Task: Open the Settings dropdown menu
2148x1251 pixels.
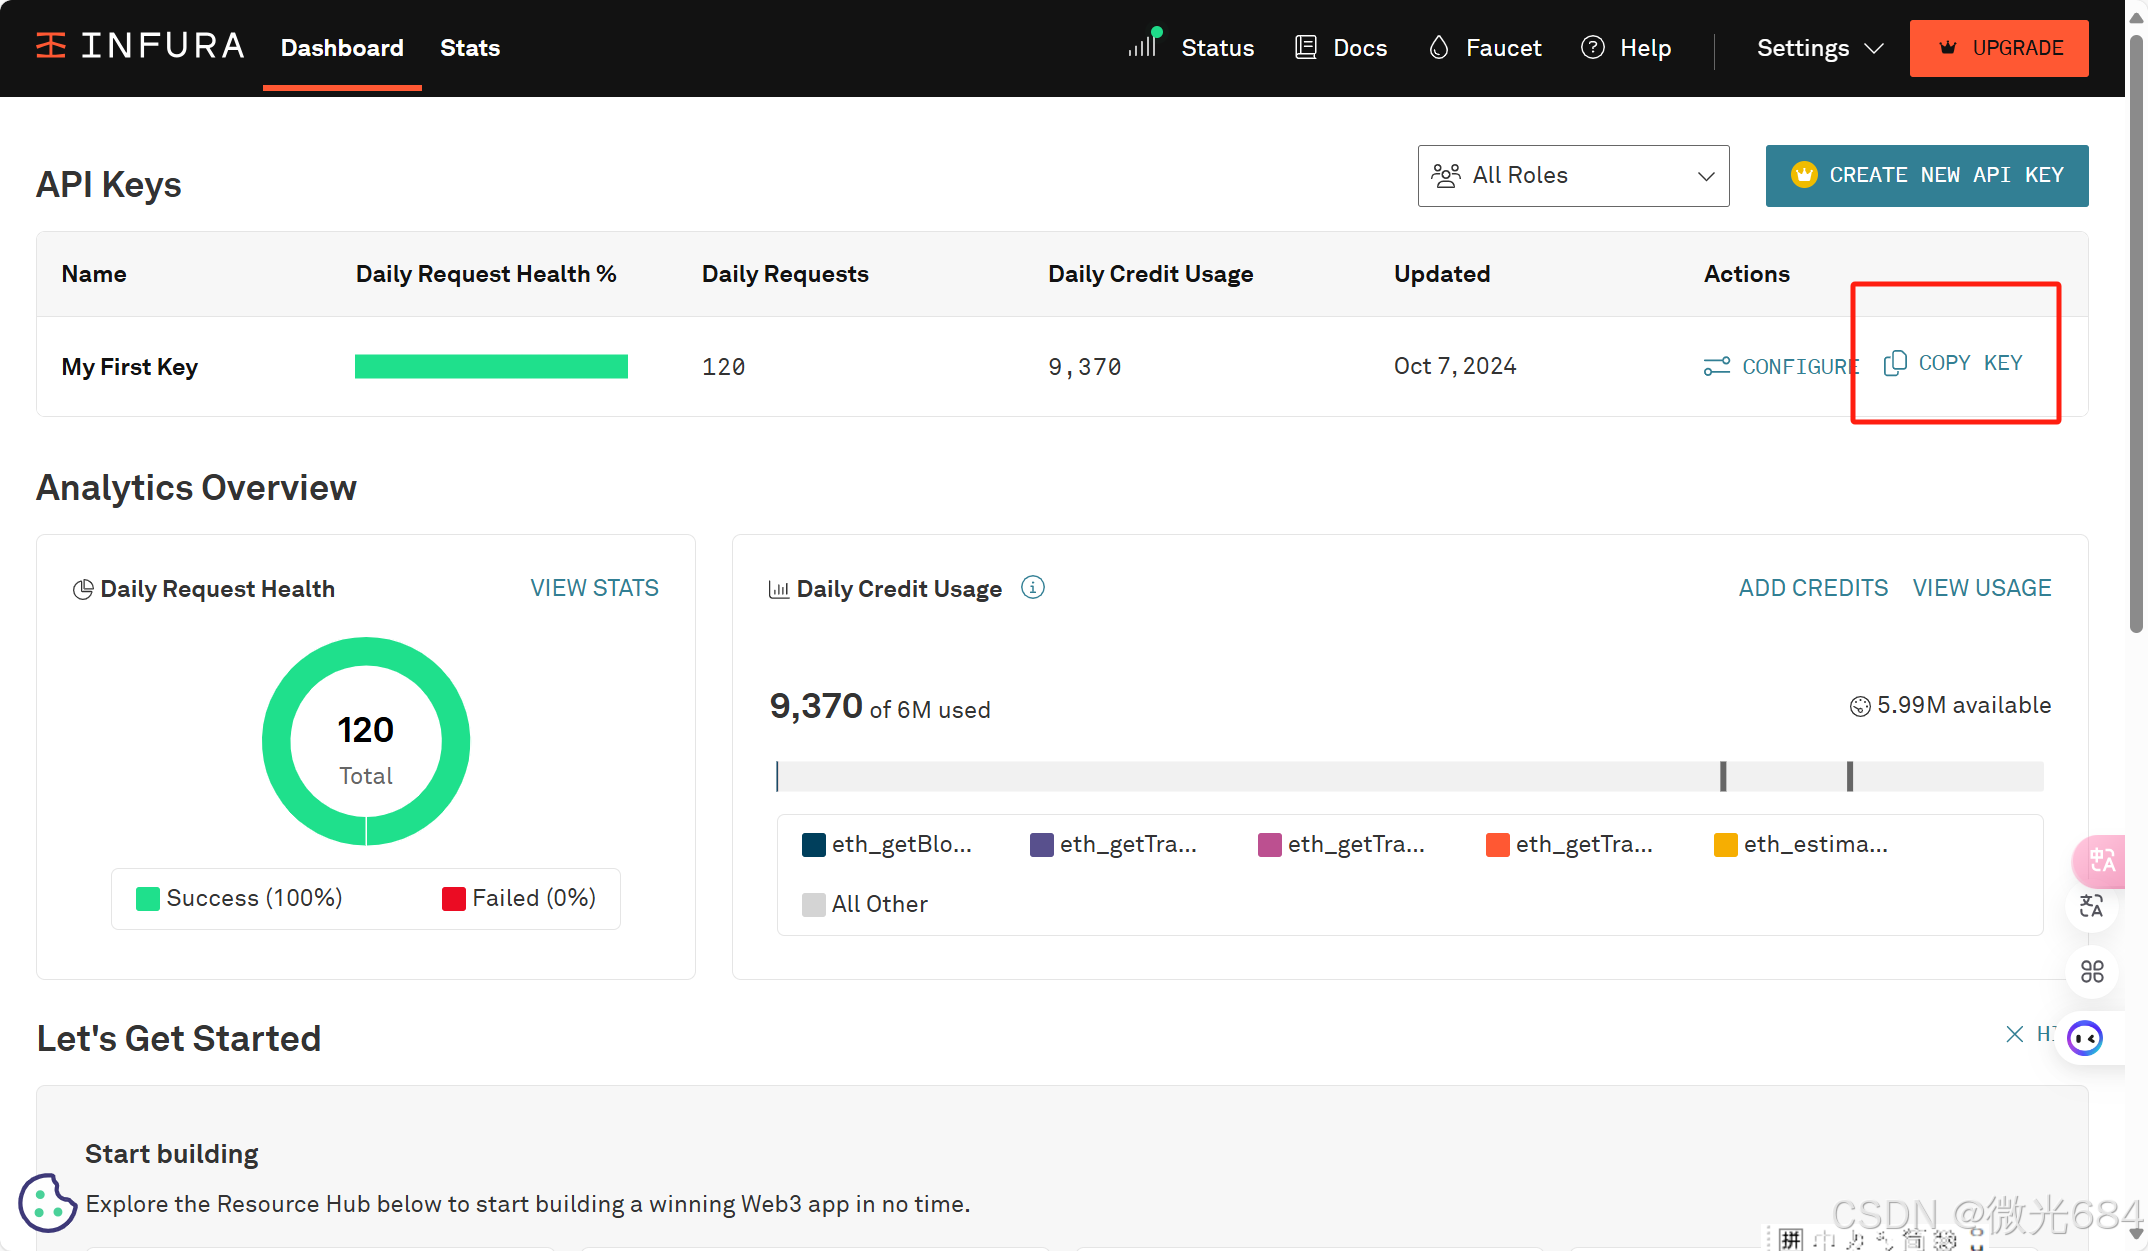Action: pyautogui.click(x=1820, y=48)
